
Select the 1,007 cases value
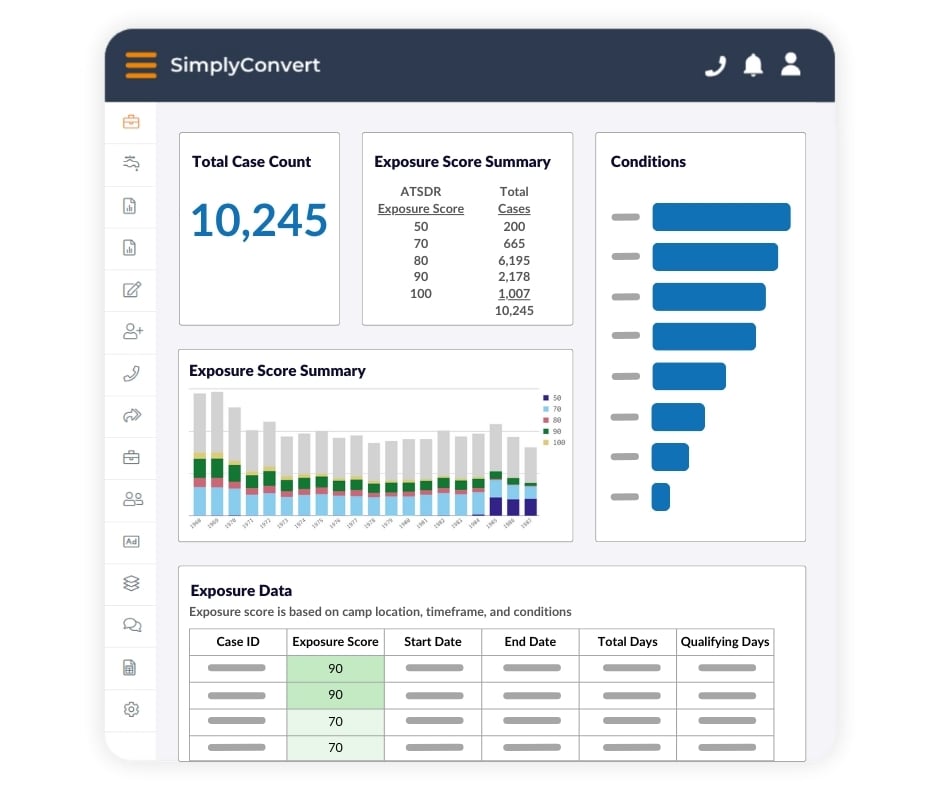[514, 293]
